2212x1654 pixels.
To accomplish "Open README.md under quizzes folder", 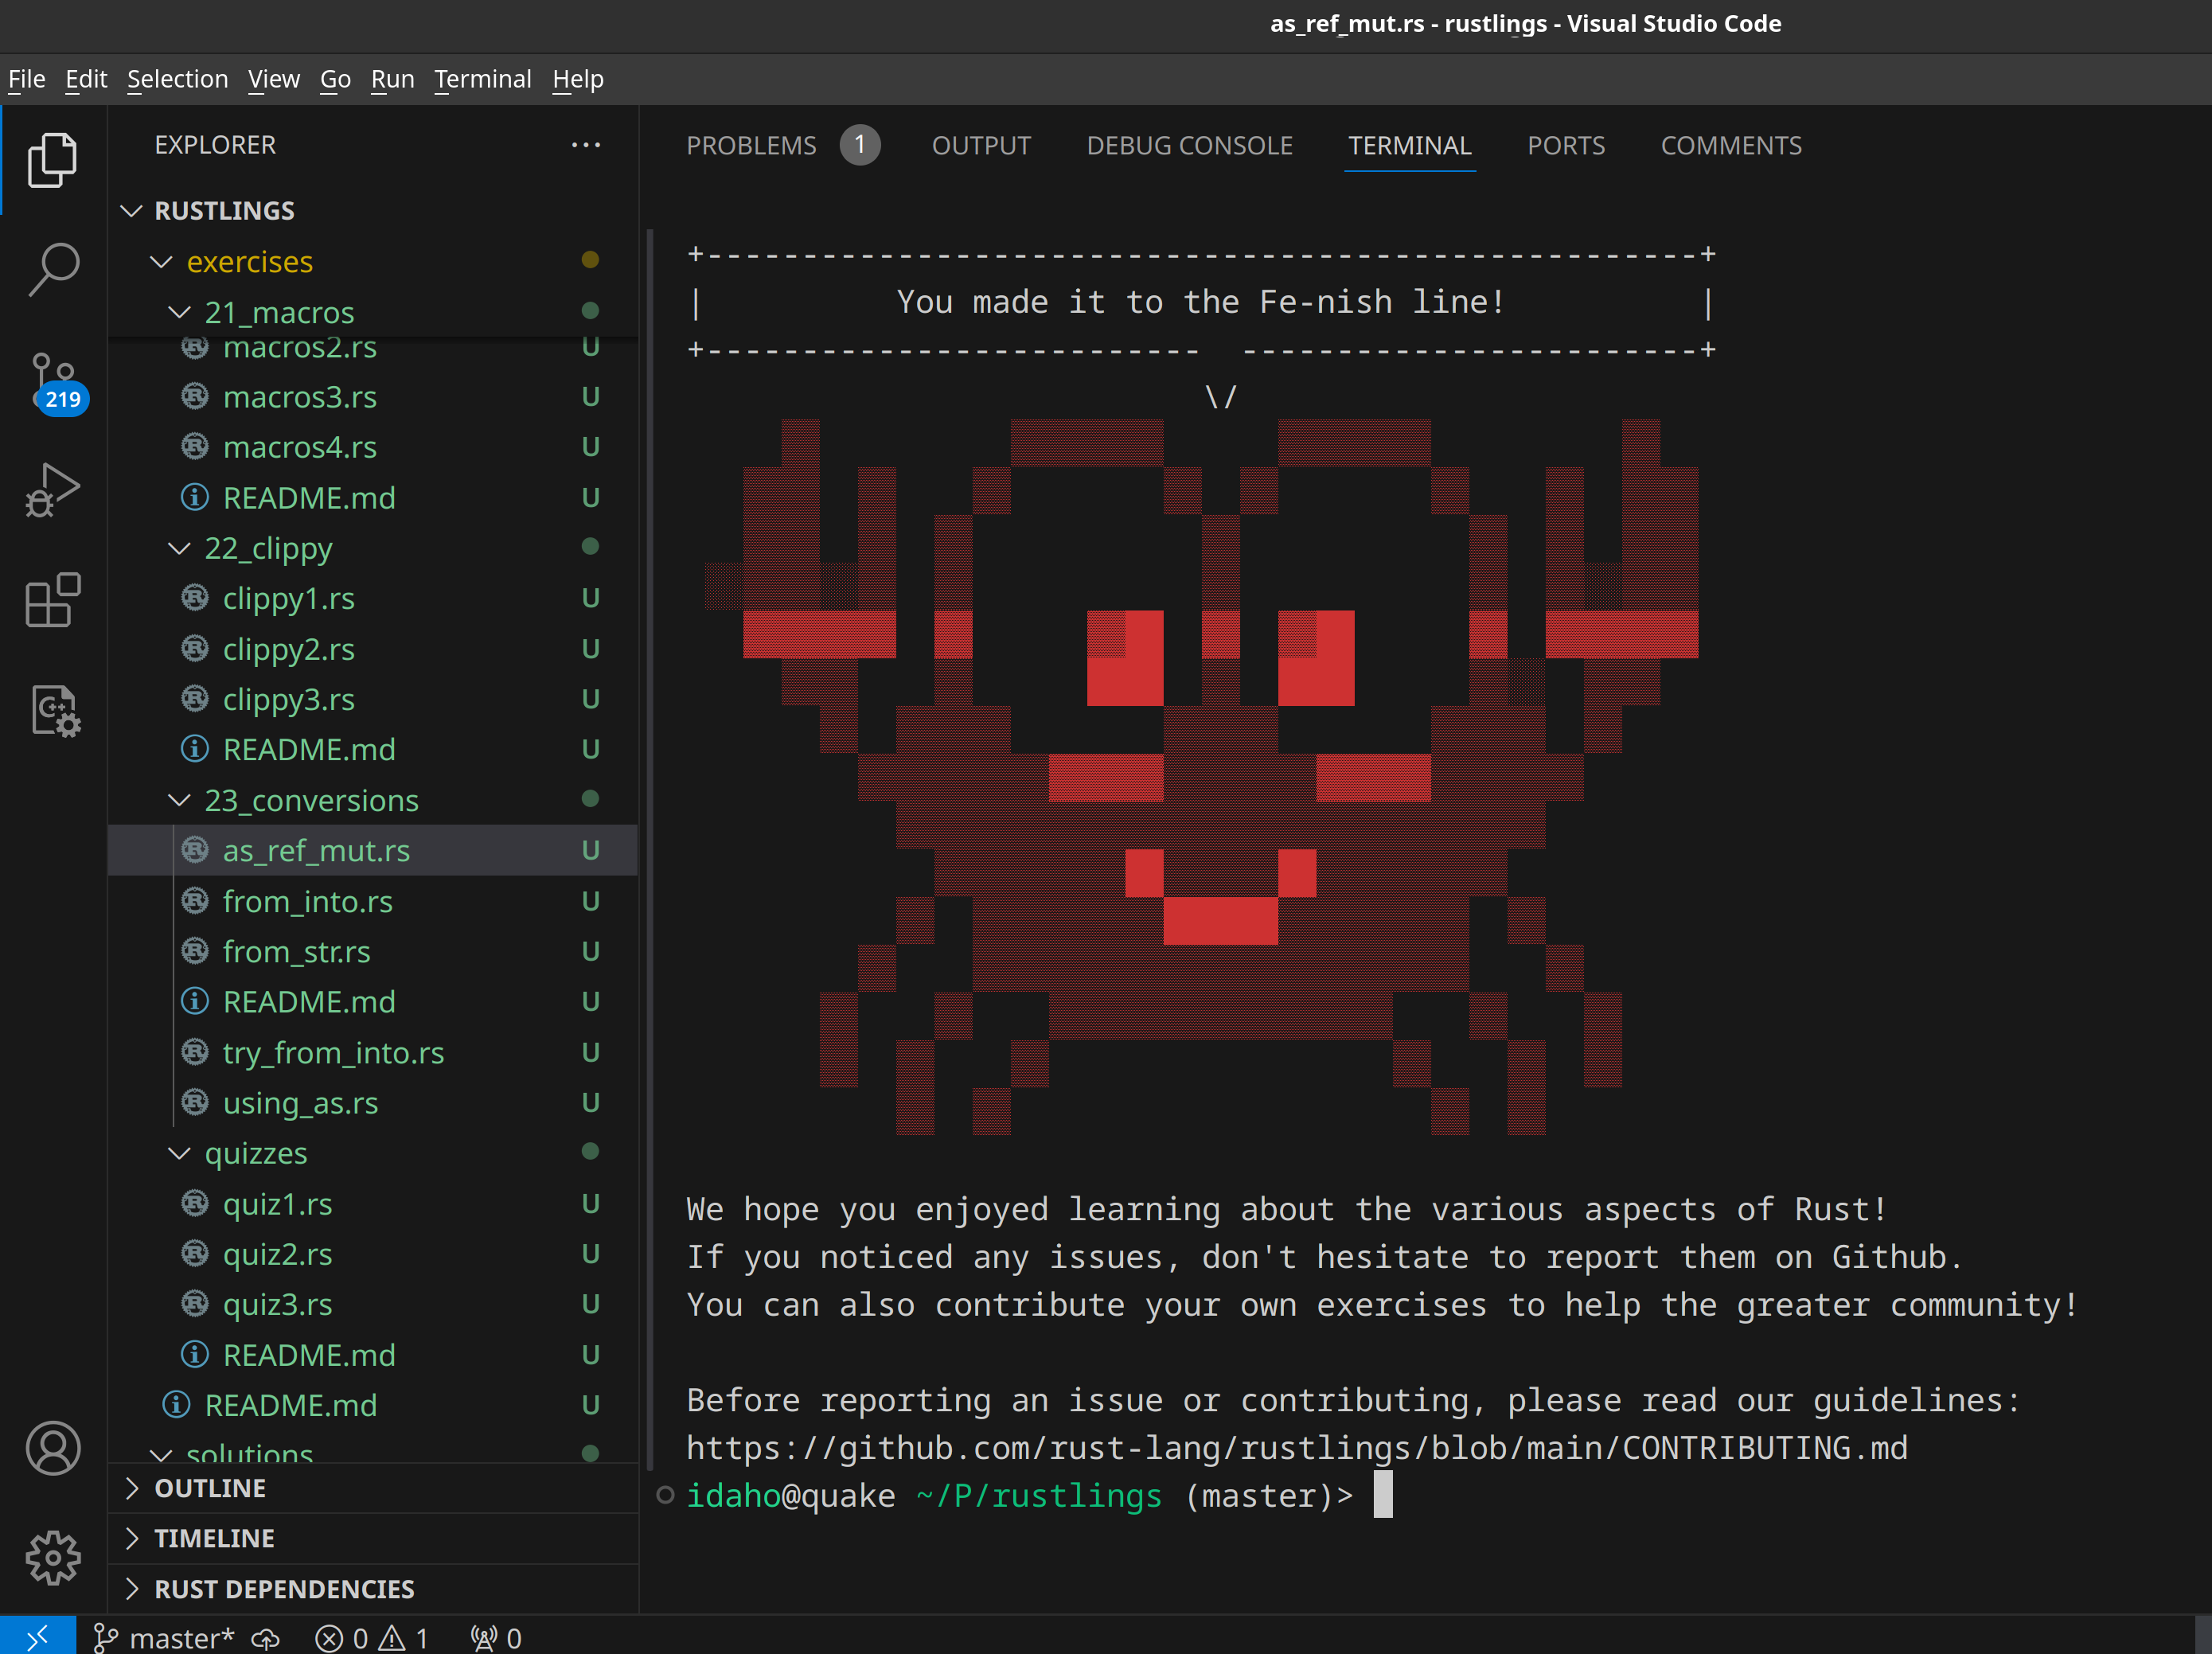I will (x=372, y=1354).
